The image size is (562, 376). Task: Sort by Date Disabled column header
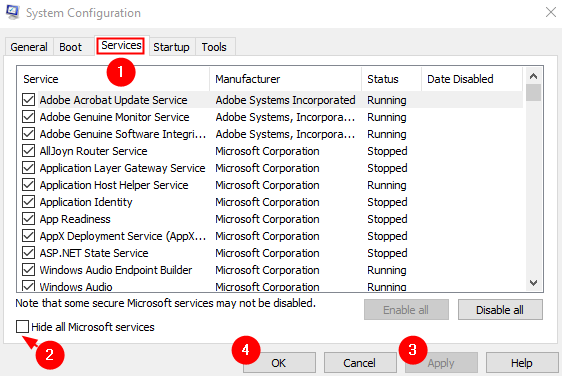472,79
